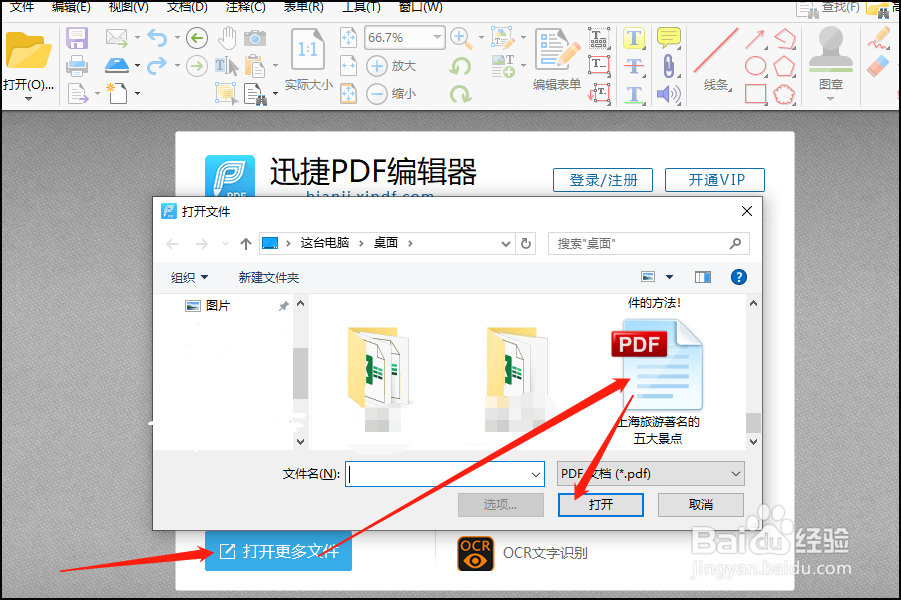Click 新建文件夹 in dialog toolbar
The image size is (901, 600).
[268, 278]
